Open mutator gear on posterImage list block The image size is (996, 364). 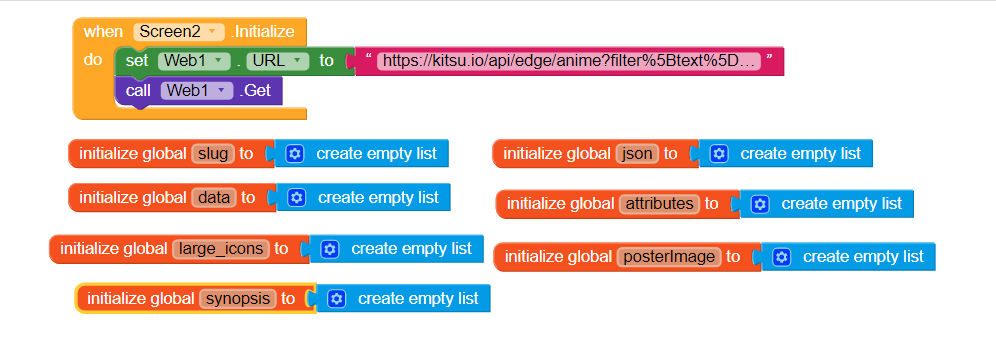tap(782, 257)
